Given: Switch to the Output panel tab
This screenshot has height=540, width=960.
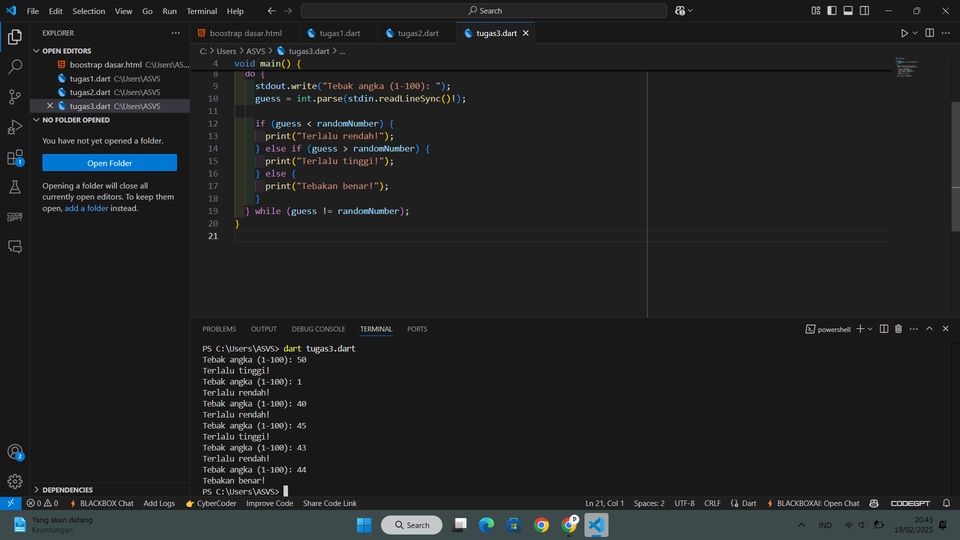Looking at the screenshot, I should [264, 329].
